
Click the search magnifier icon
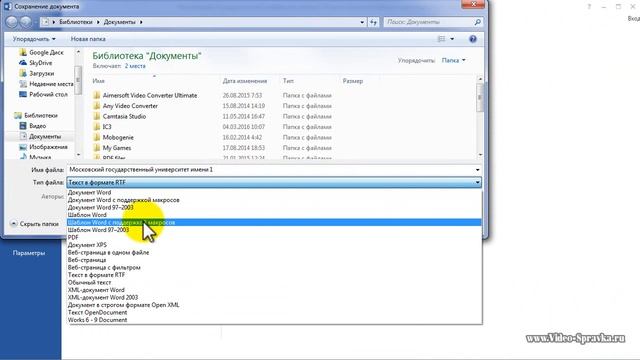477,22
